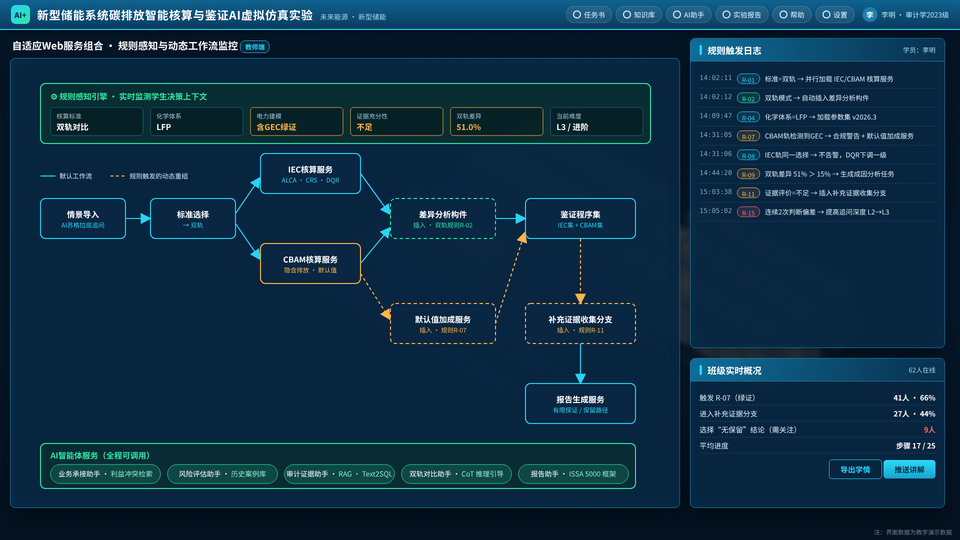
Task: Click the 导出学情 button
Action: [x=855, y=470]
